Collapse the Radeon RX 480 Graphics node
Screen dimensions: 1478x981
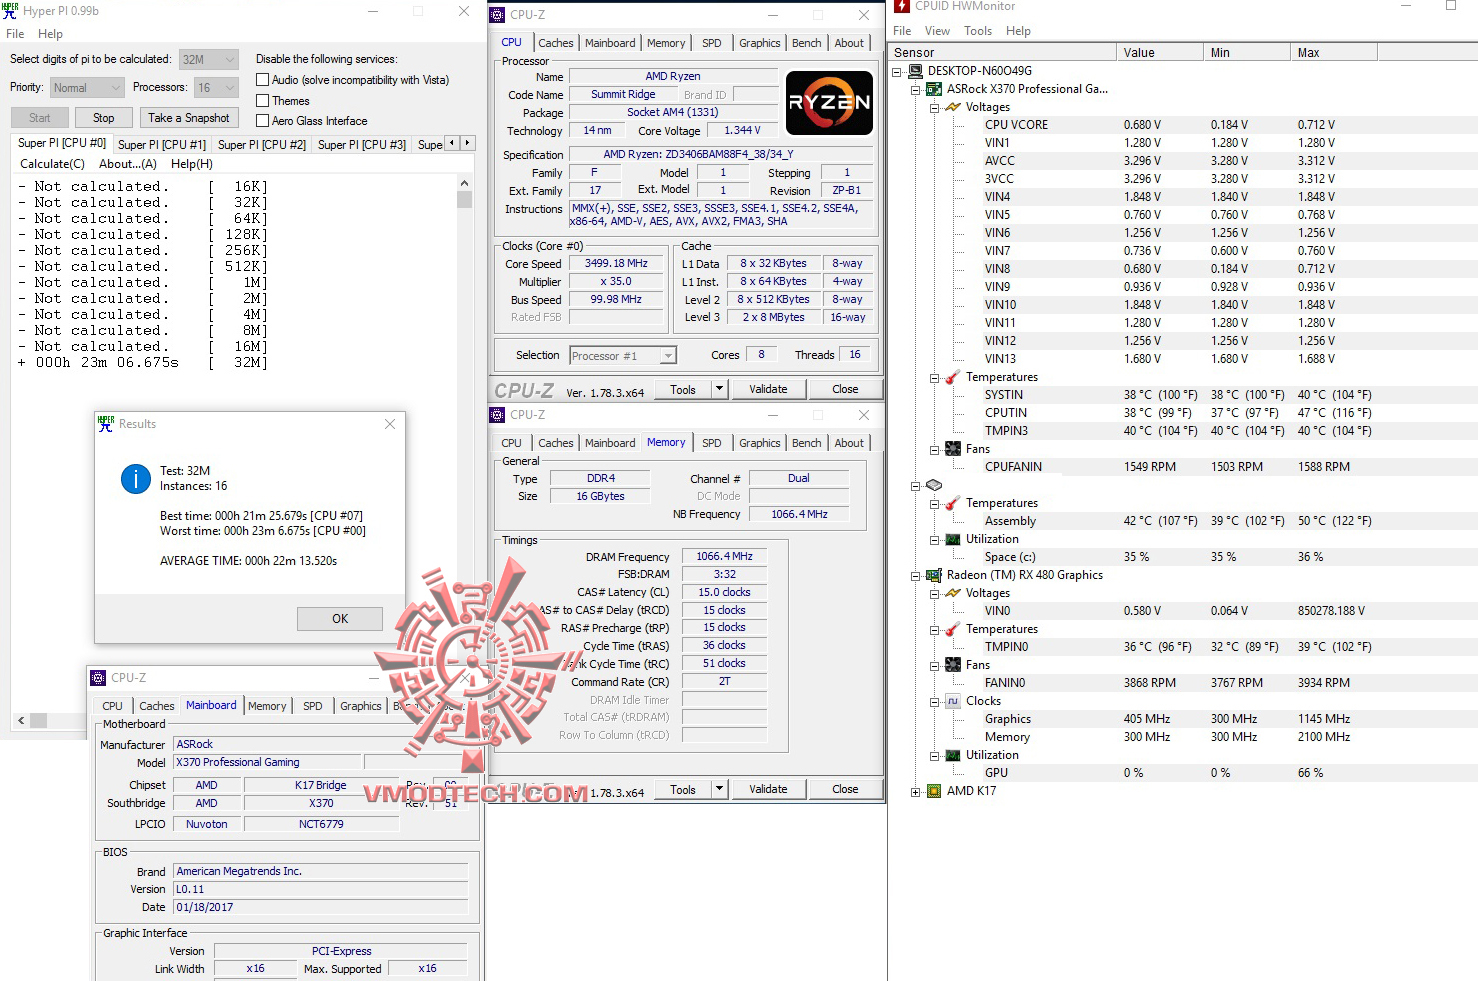coord(916,576)
